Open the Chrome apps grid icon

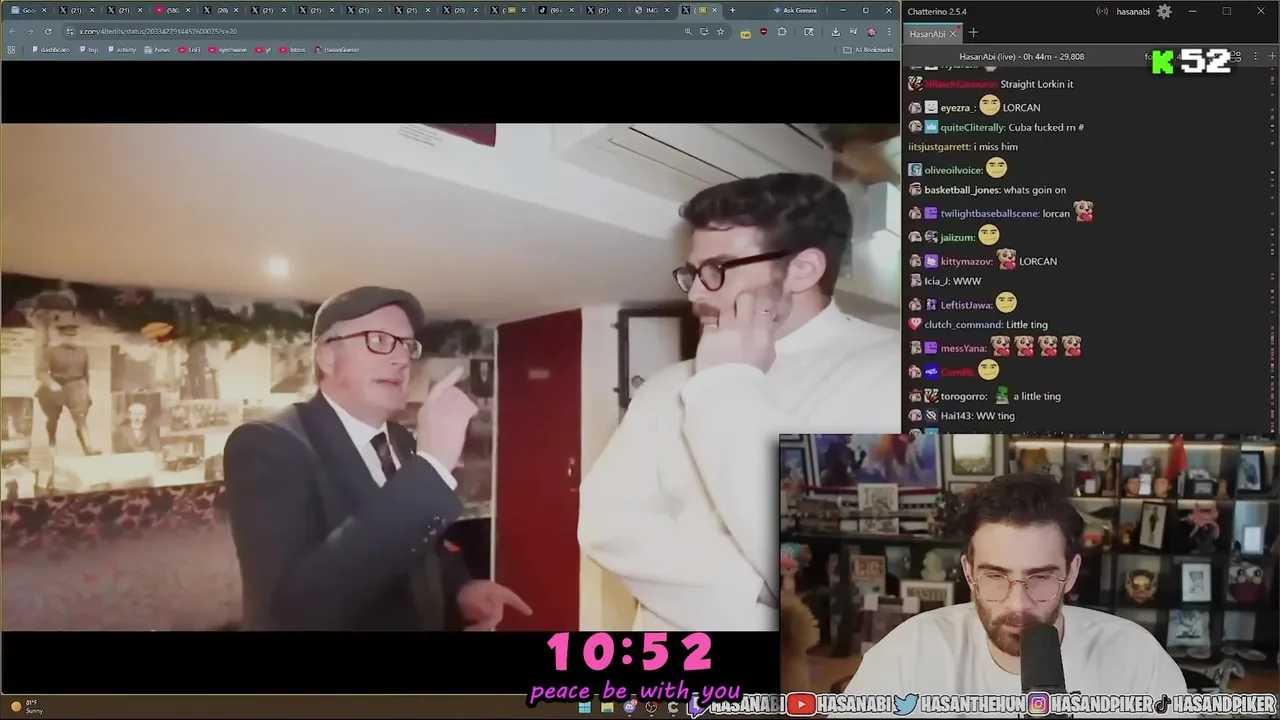[x=11, y=50]
